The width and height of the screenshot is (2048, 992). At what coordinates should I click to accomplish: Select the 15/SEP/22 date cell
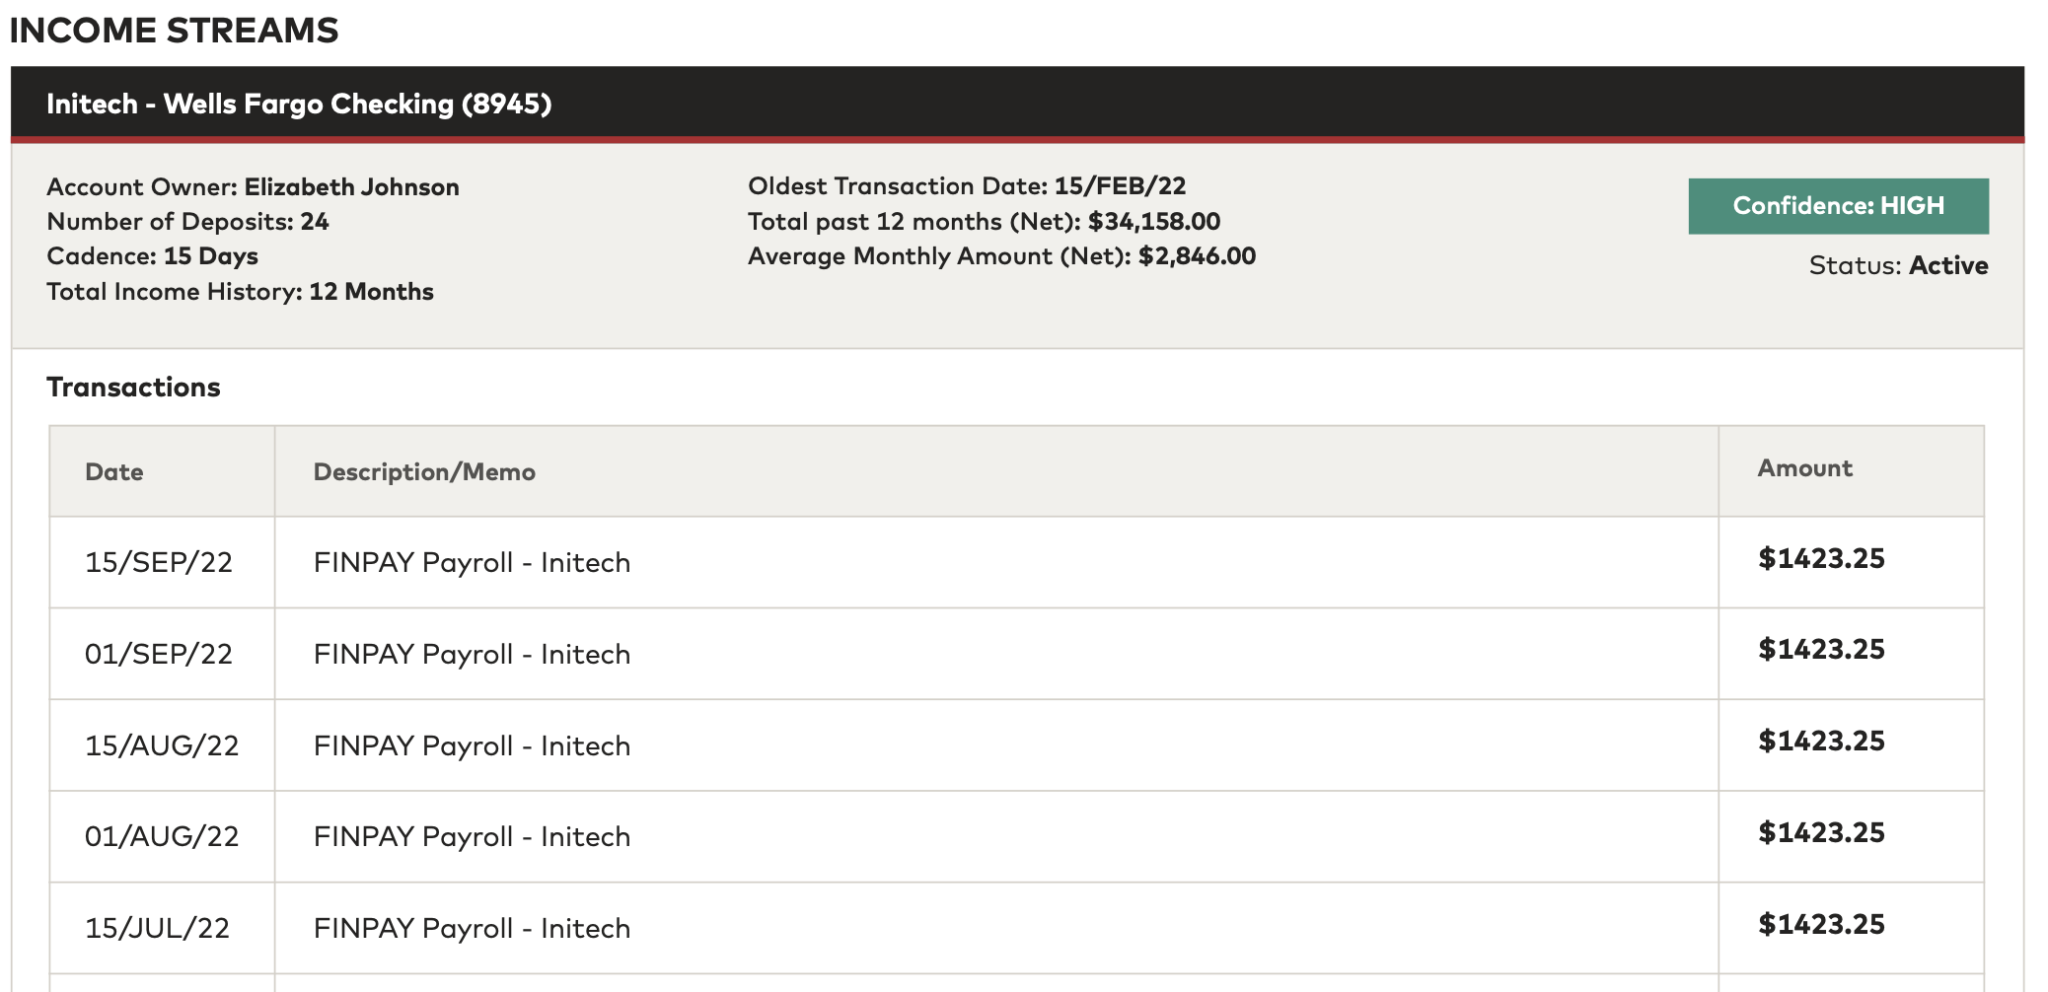pyautogui.click(x=158, y=562)
